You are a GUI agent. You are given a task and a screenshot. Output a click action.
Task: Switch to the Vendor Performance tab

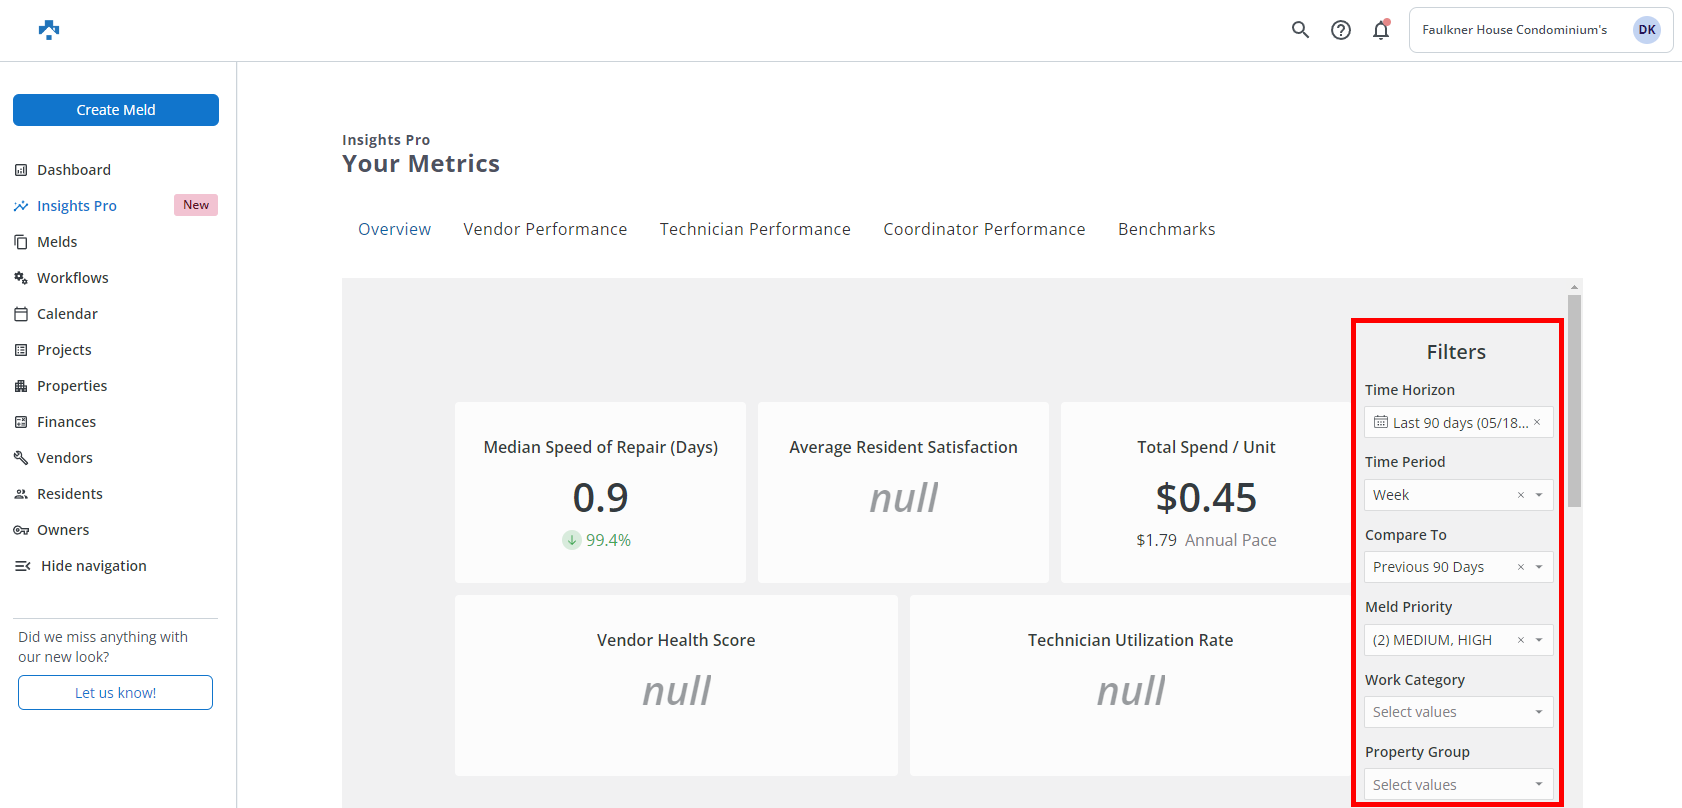pos(545,229)
